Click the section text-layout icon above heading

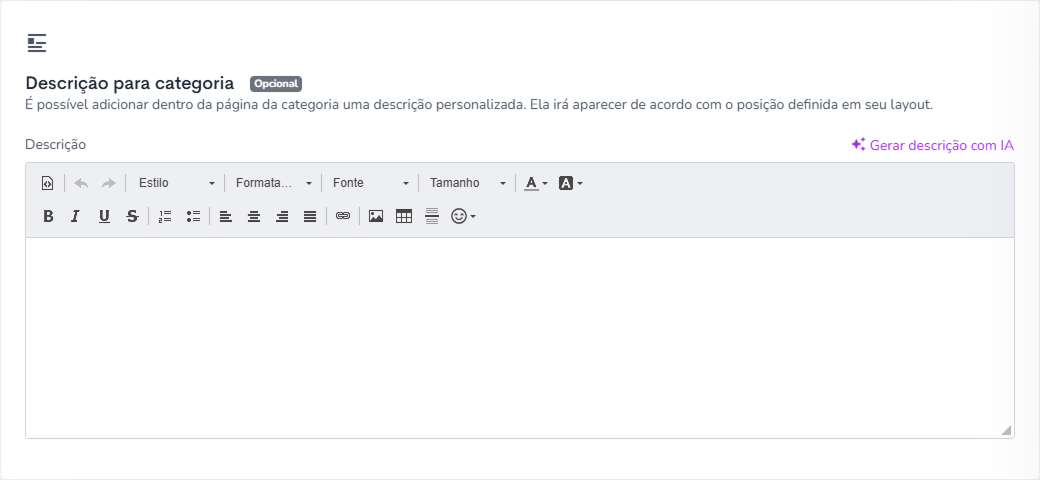point(37,43)
